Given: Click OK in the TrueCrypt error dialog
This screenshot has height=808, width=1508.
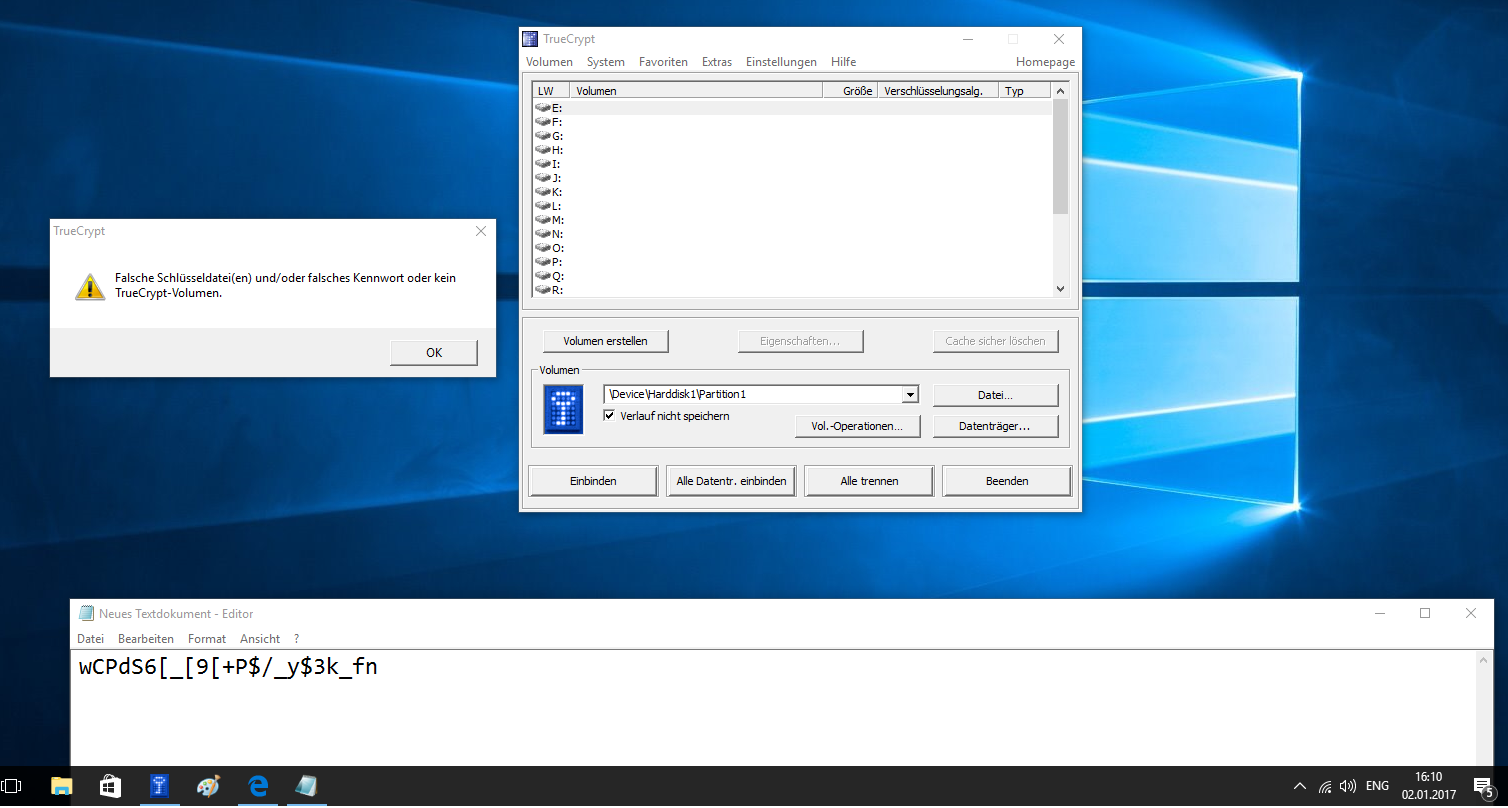Looking at the screenshot, I should click(x=433, y=352).
